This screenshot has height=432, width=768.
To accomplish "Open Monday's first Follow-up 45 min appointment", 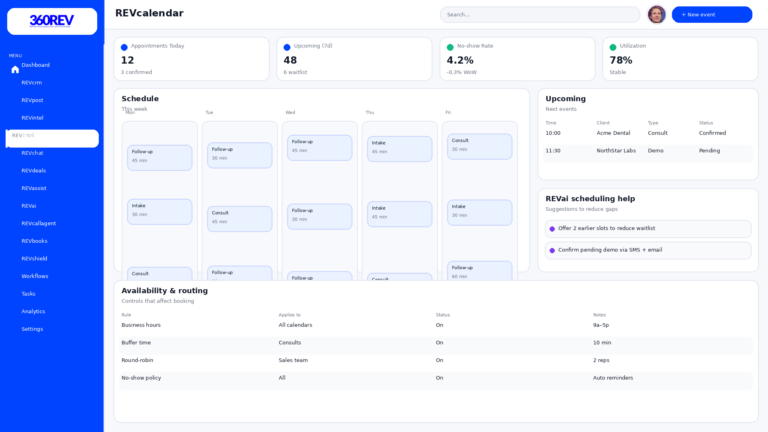I will coord(159,157).
